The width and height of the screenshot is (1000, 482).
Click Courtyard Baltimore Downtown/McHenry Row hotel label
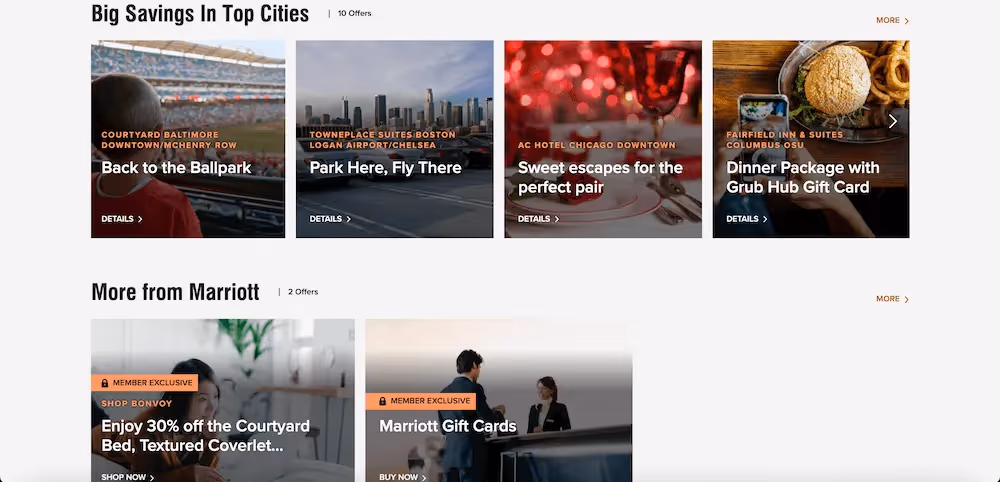tap(169, 140)
